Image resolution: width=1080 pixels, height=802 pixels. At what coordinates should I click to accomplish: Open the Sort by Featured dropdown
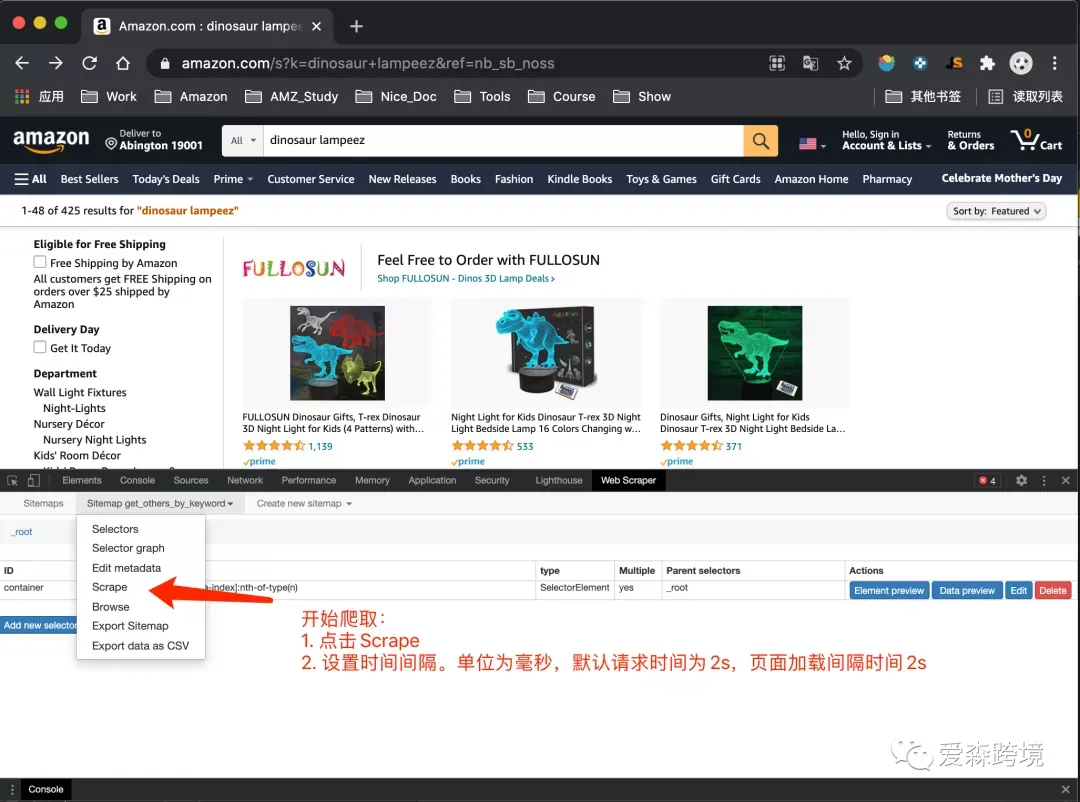[x=996, y=212]
